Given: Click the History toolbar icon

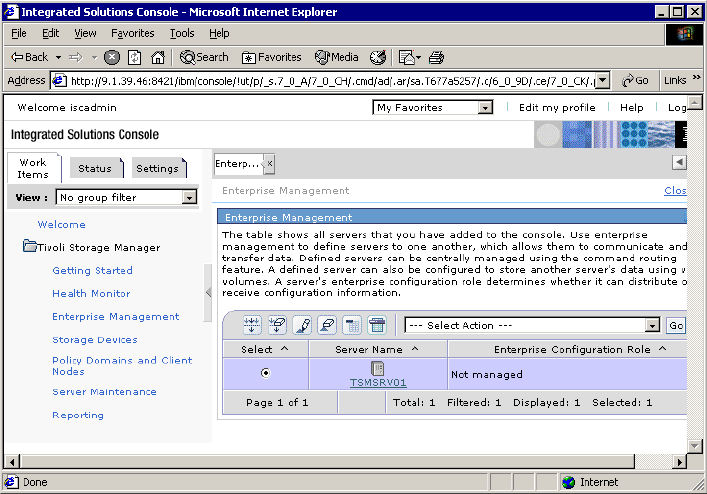Looking at the screenshot, I should click(x=378, y=57).
